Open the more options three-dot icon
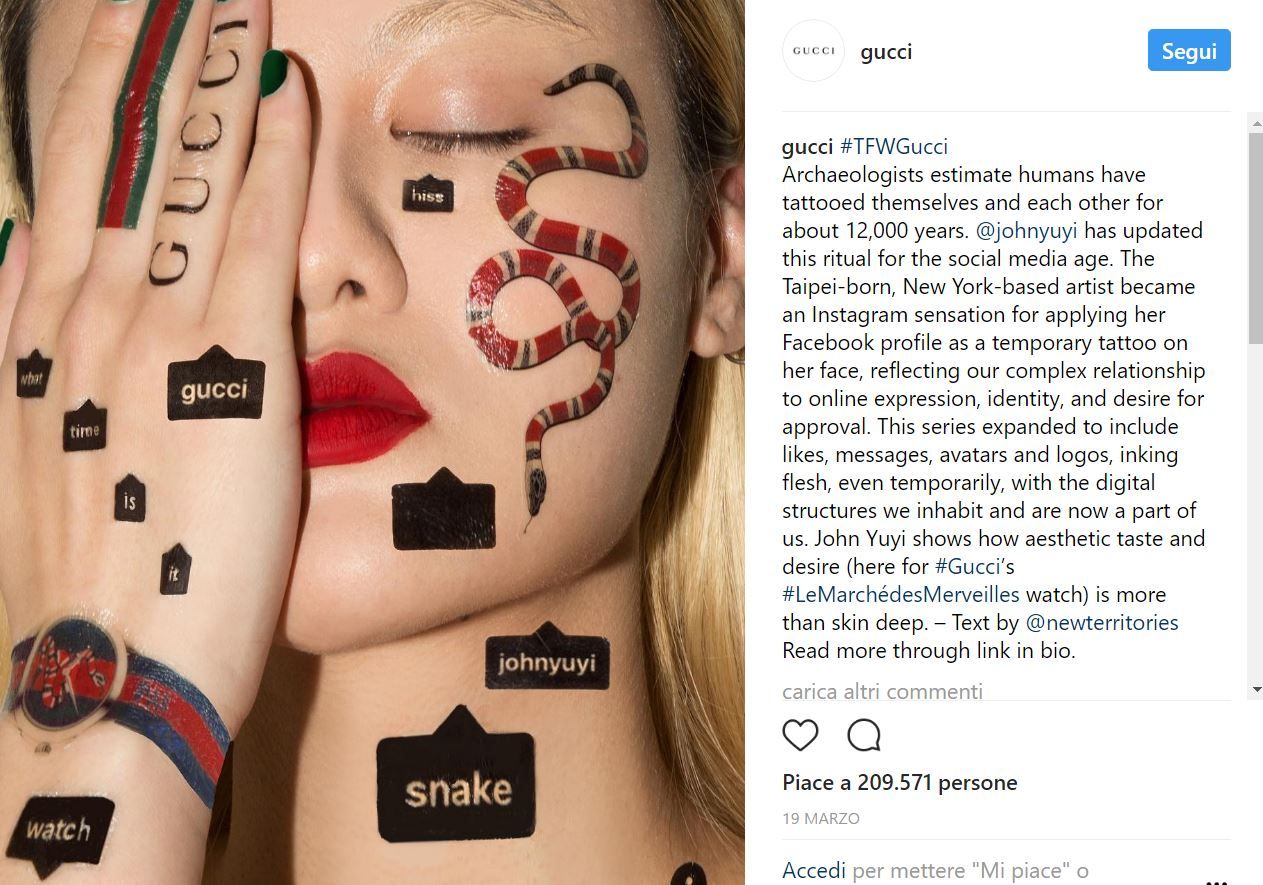The width and height of the screenshot is (1263, 885). point(1216,880)
